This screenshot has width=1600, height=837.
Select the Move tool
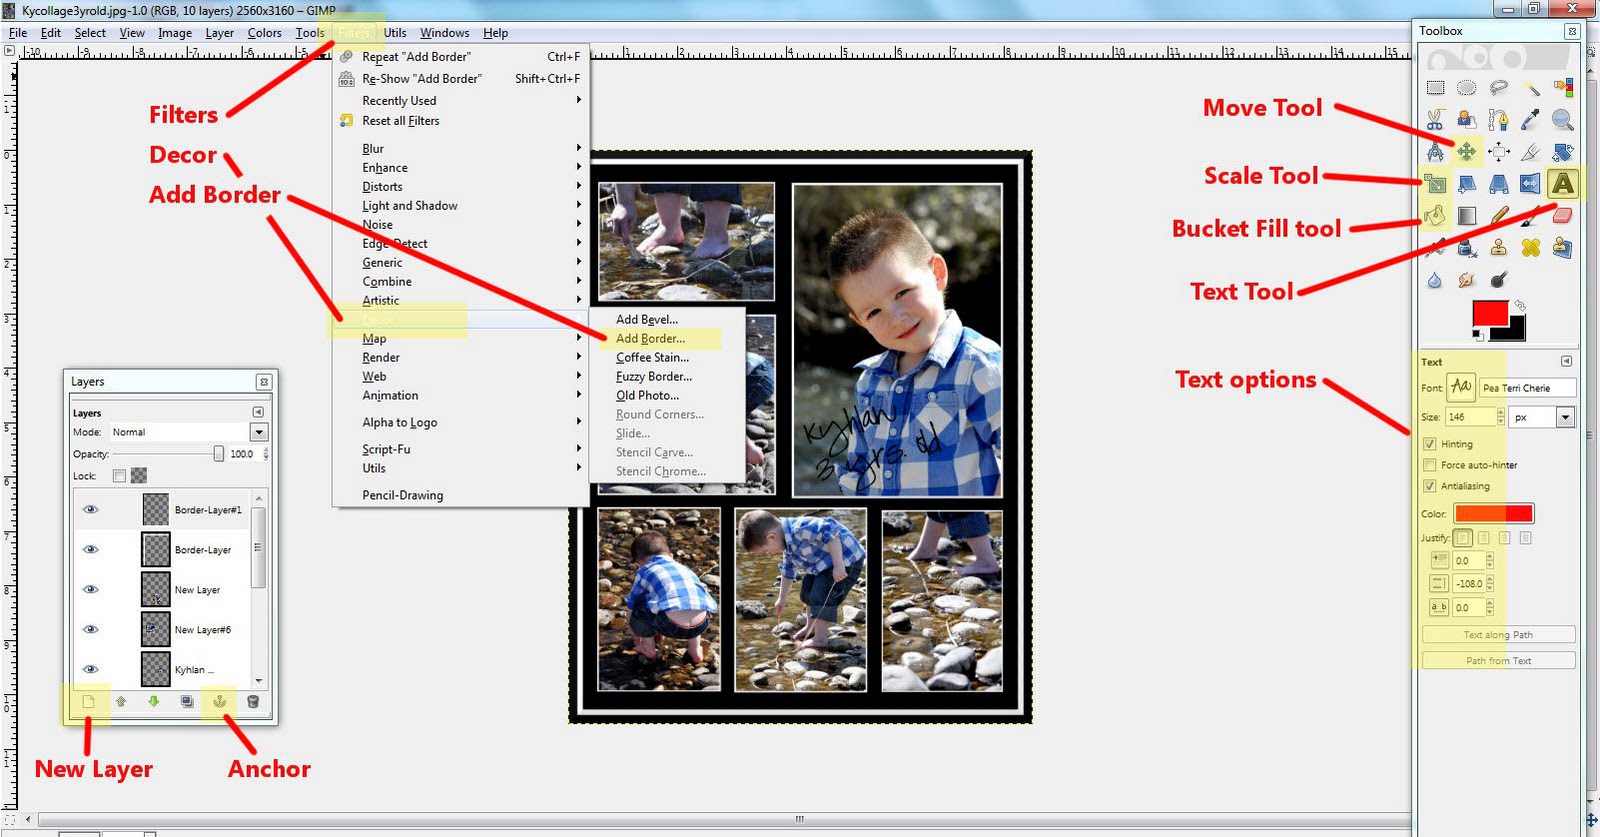click(1467, 152)
